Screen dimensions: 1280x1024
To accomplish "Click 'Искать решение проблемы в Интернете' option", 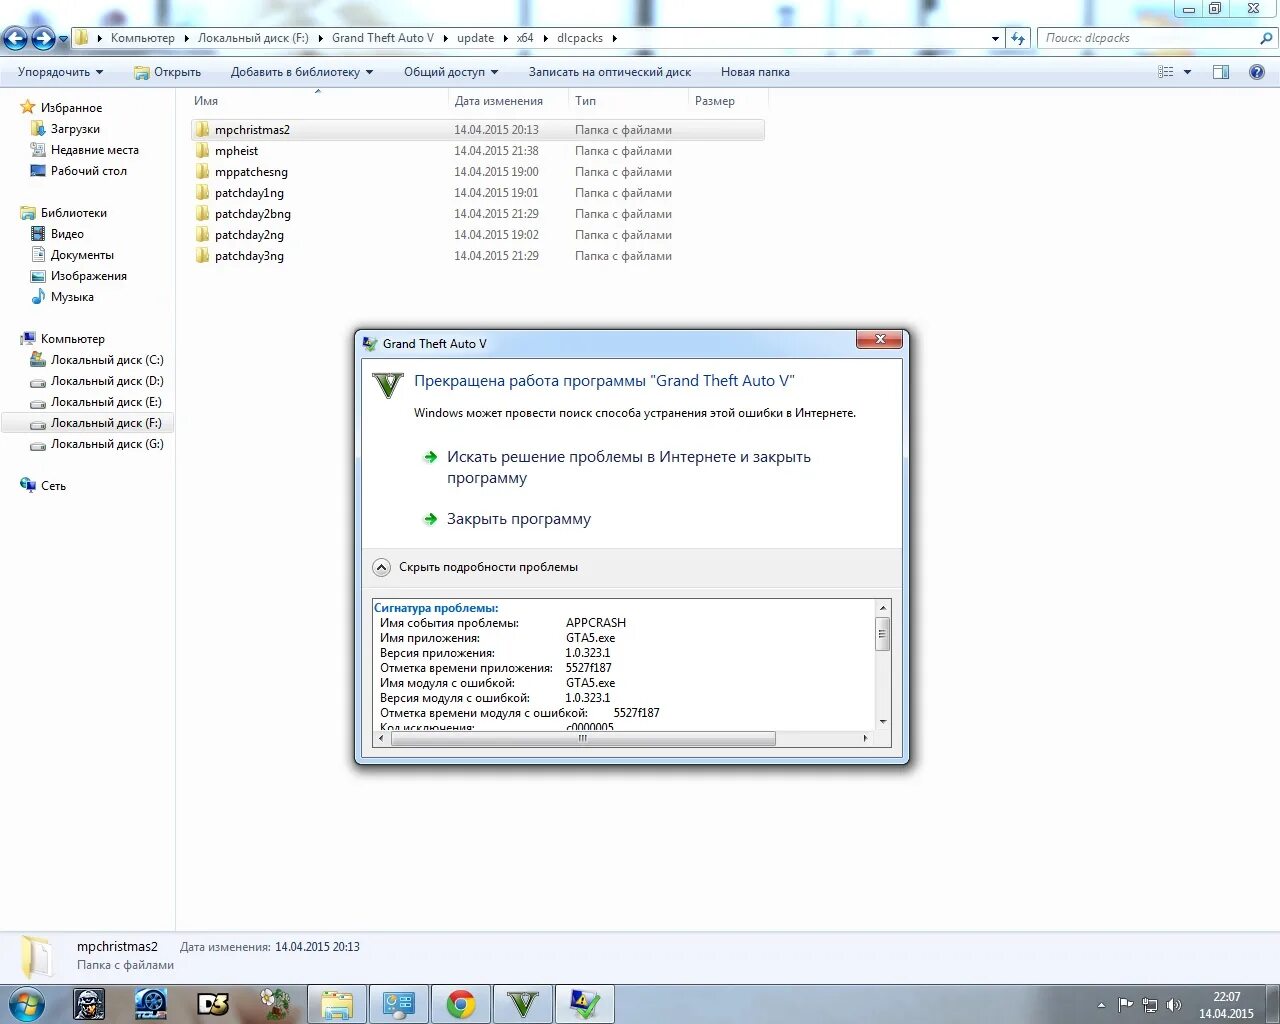I will point(628,467).
